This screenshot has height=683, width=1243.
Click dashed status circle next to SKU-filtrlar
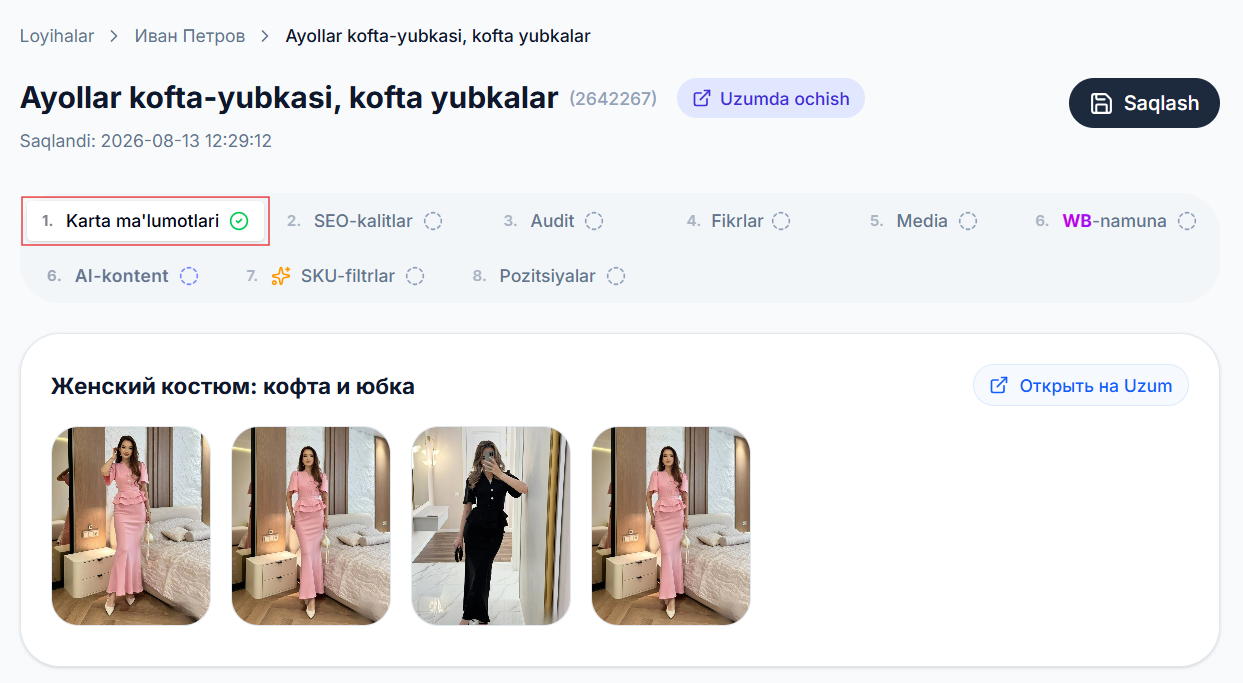coord(415,276)
